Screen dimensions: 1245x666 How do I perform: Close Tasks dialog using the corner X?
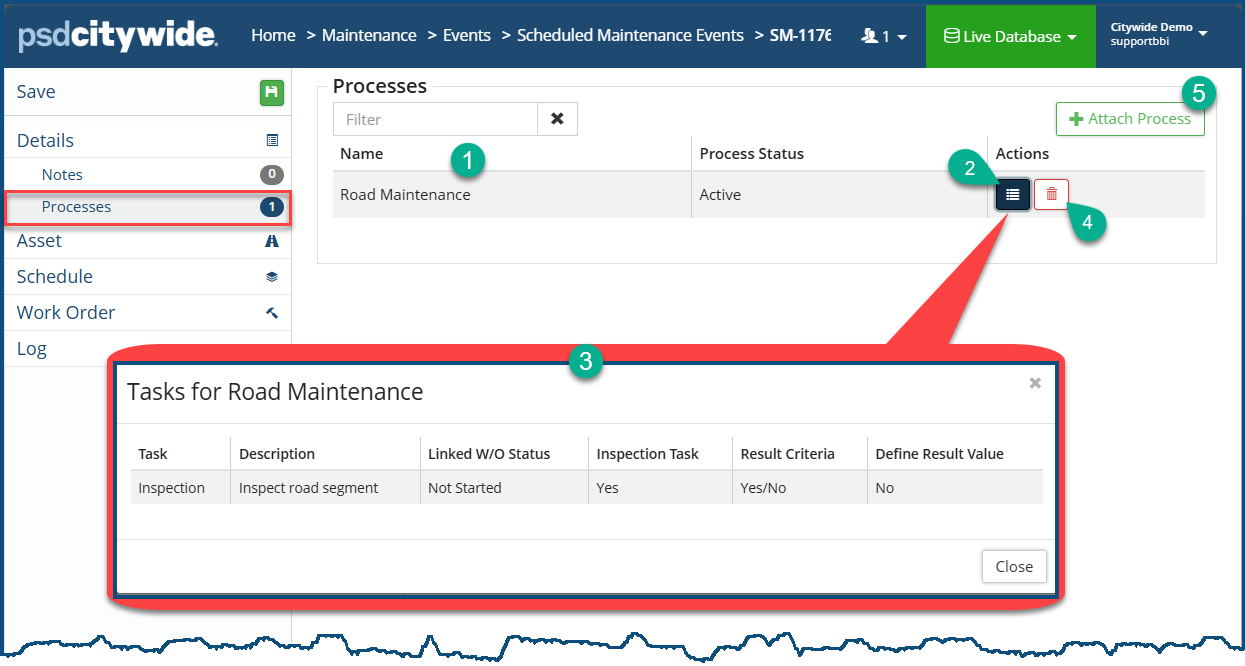(1035, 383)
